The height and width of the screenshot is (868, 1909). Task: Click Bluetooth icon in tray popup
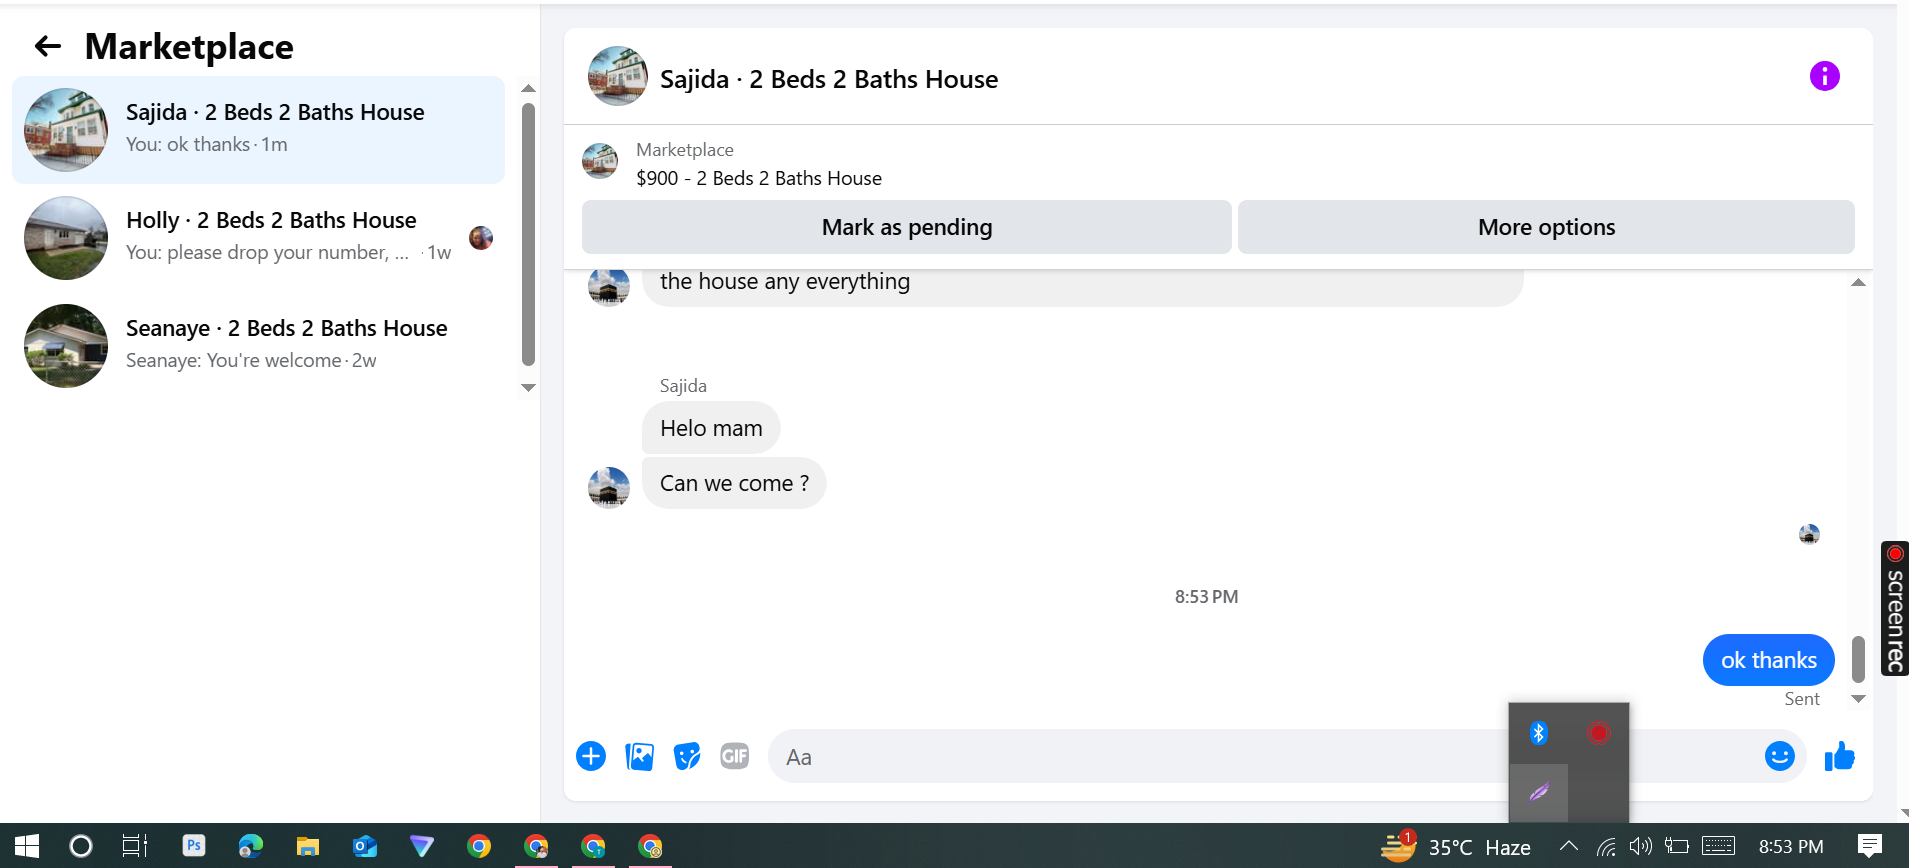pos(1539,733)
